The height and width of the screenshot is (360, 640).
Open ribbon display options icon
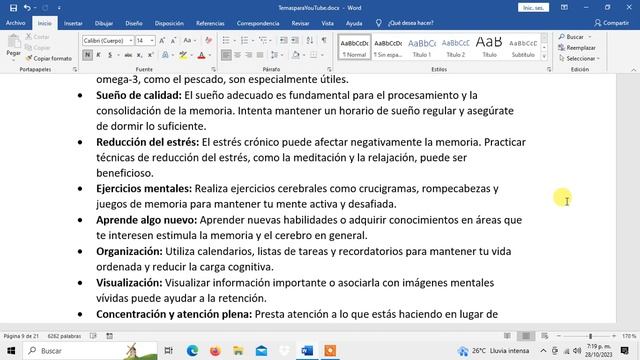(x=564, y=7)
